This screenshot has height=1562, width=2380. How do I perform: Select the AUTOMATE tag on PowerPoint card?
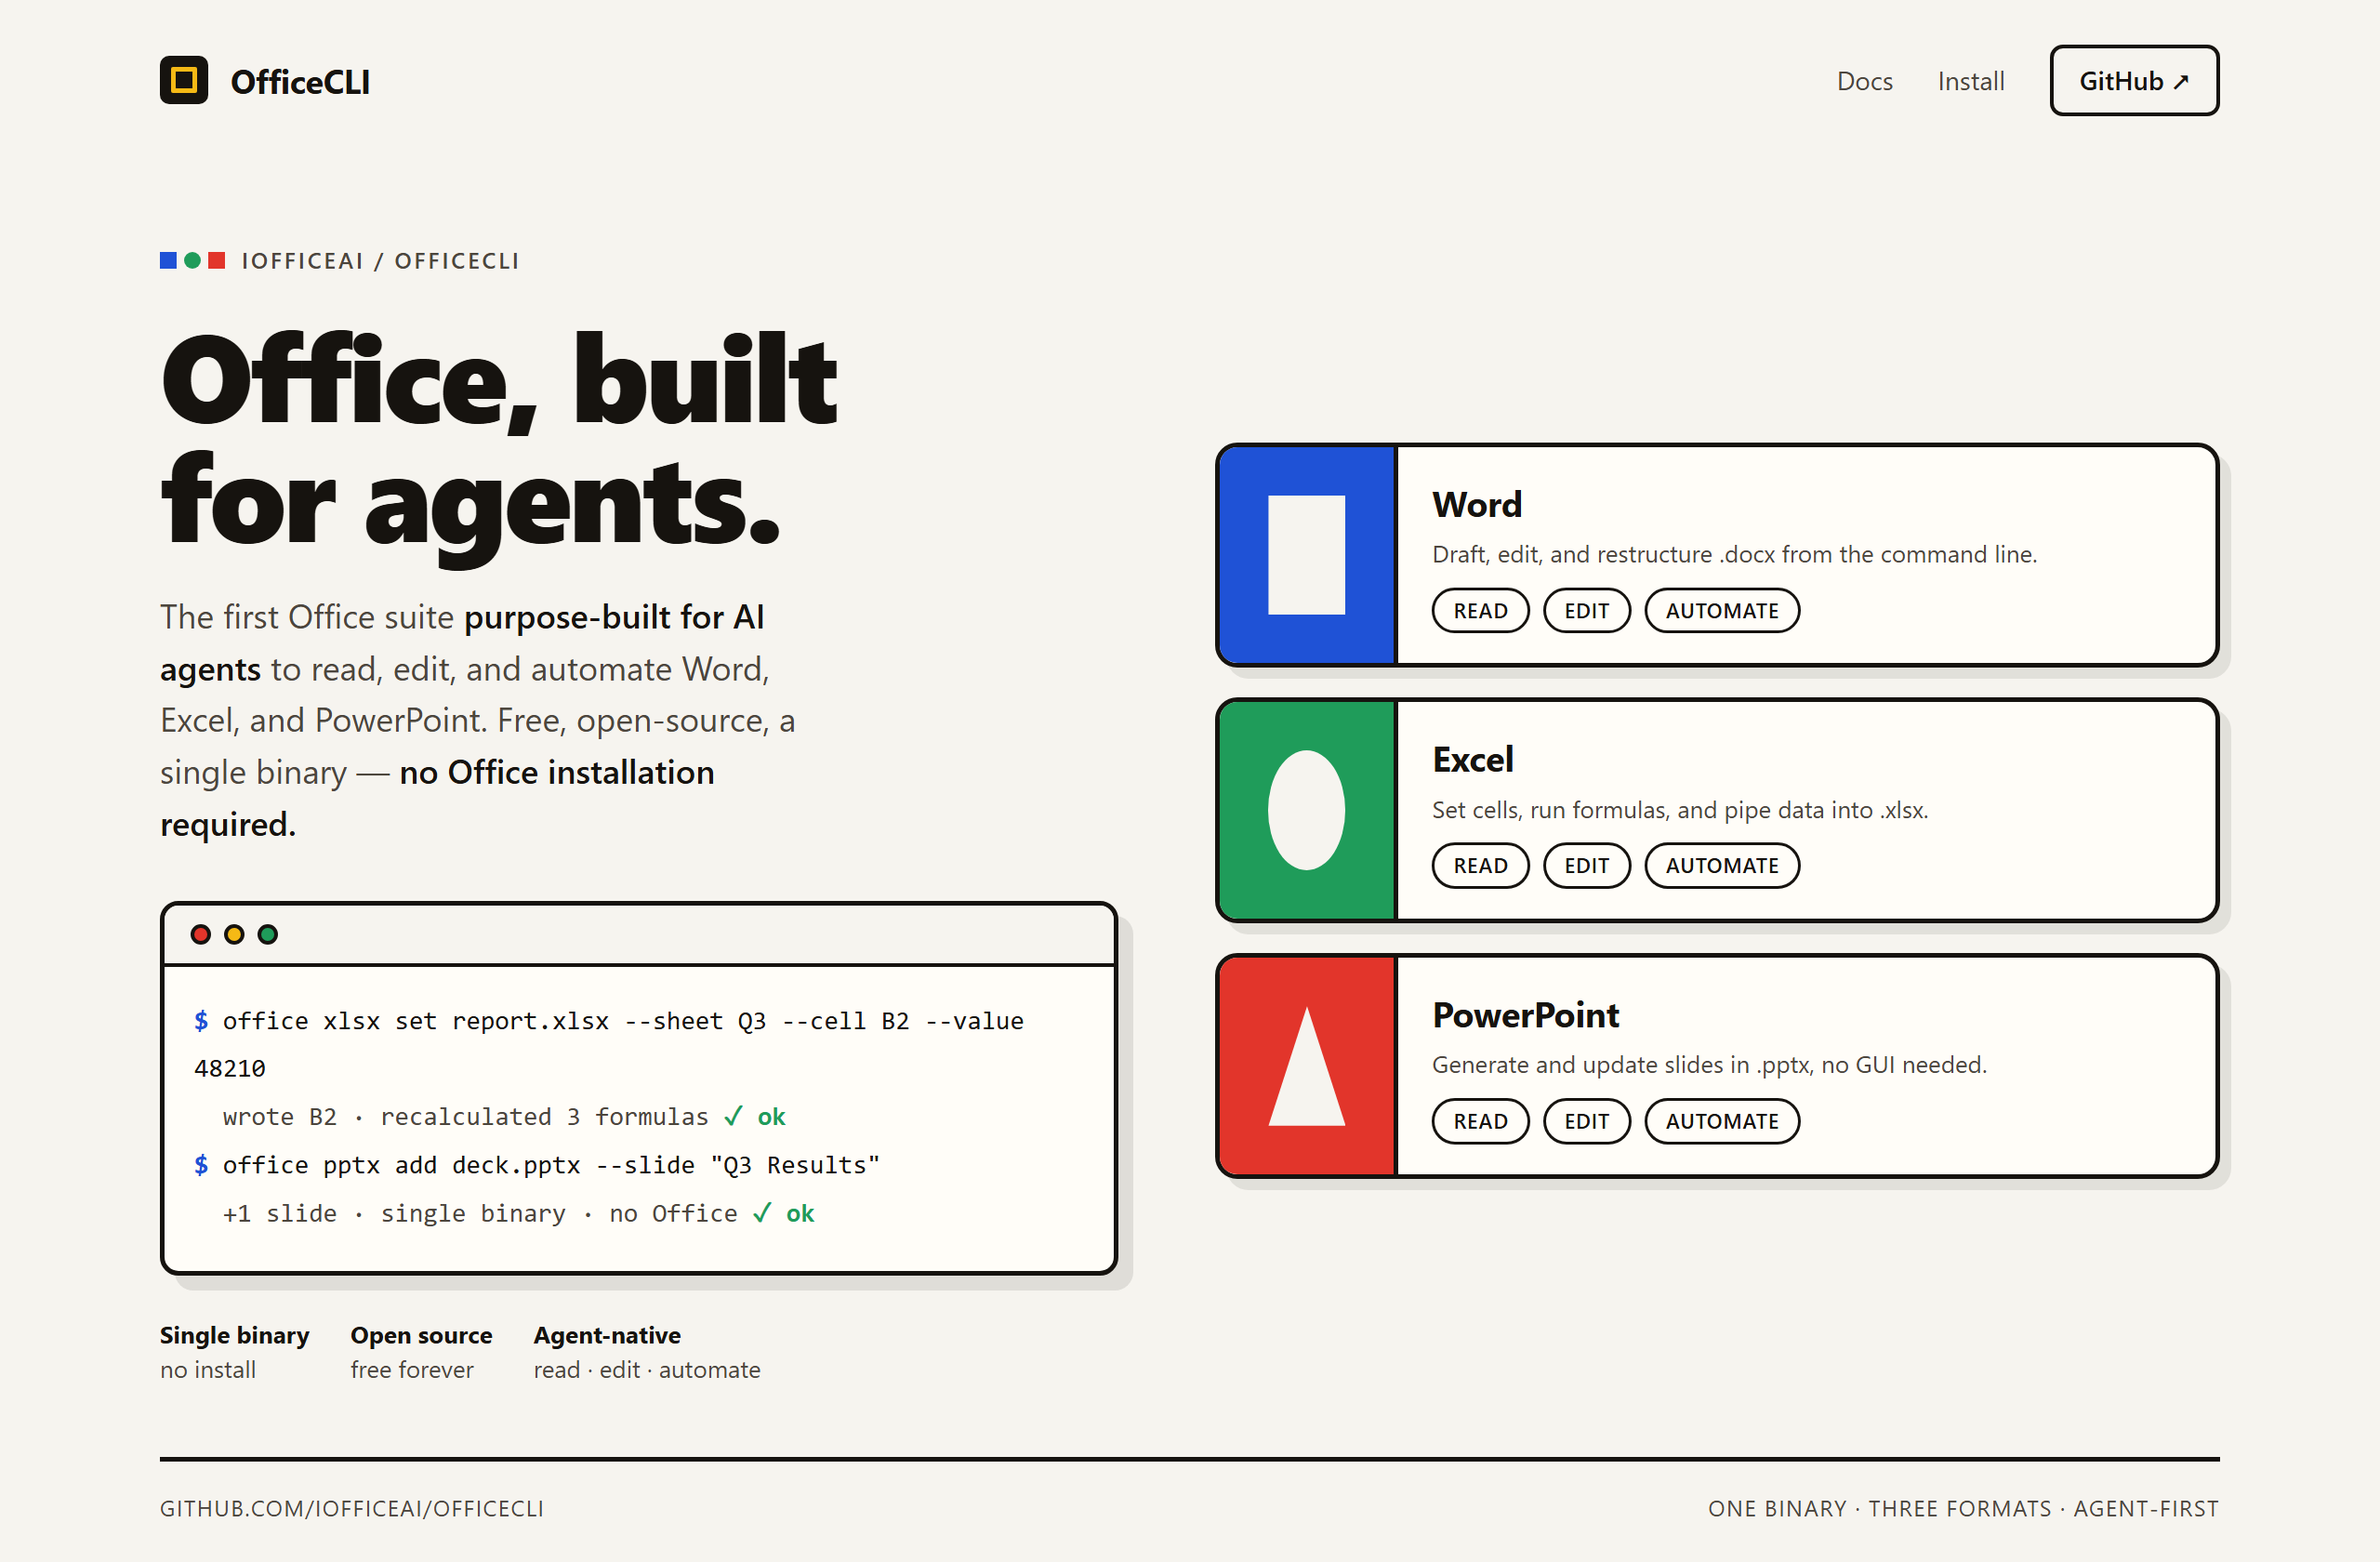click(x=1721, y=1121)
